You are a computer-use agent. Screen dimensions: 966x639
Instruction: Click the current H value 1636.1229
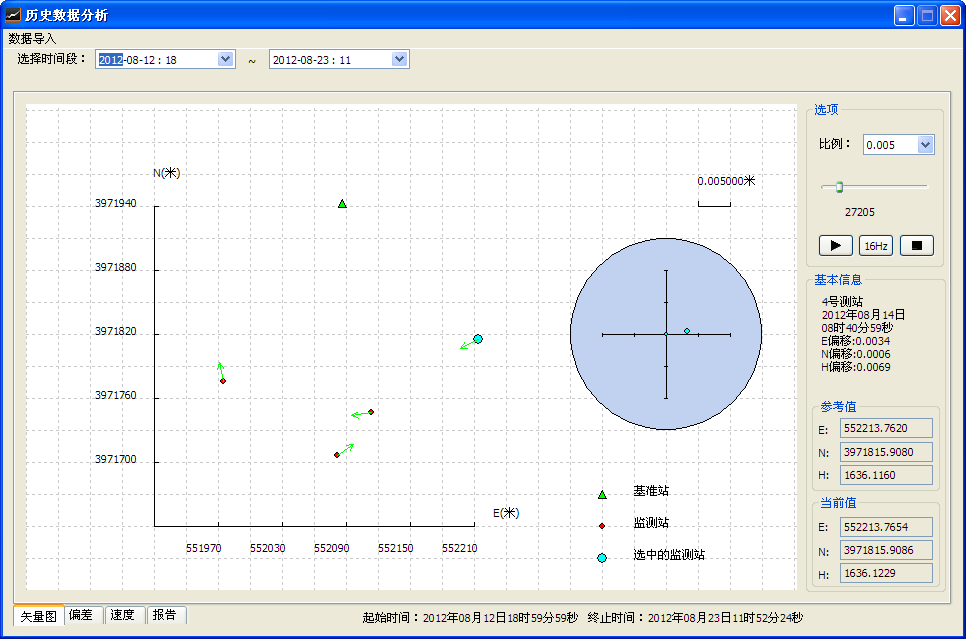[886, 573]
